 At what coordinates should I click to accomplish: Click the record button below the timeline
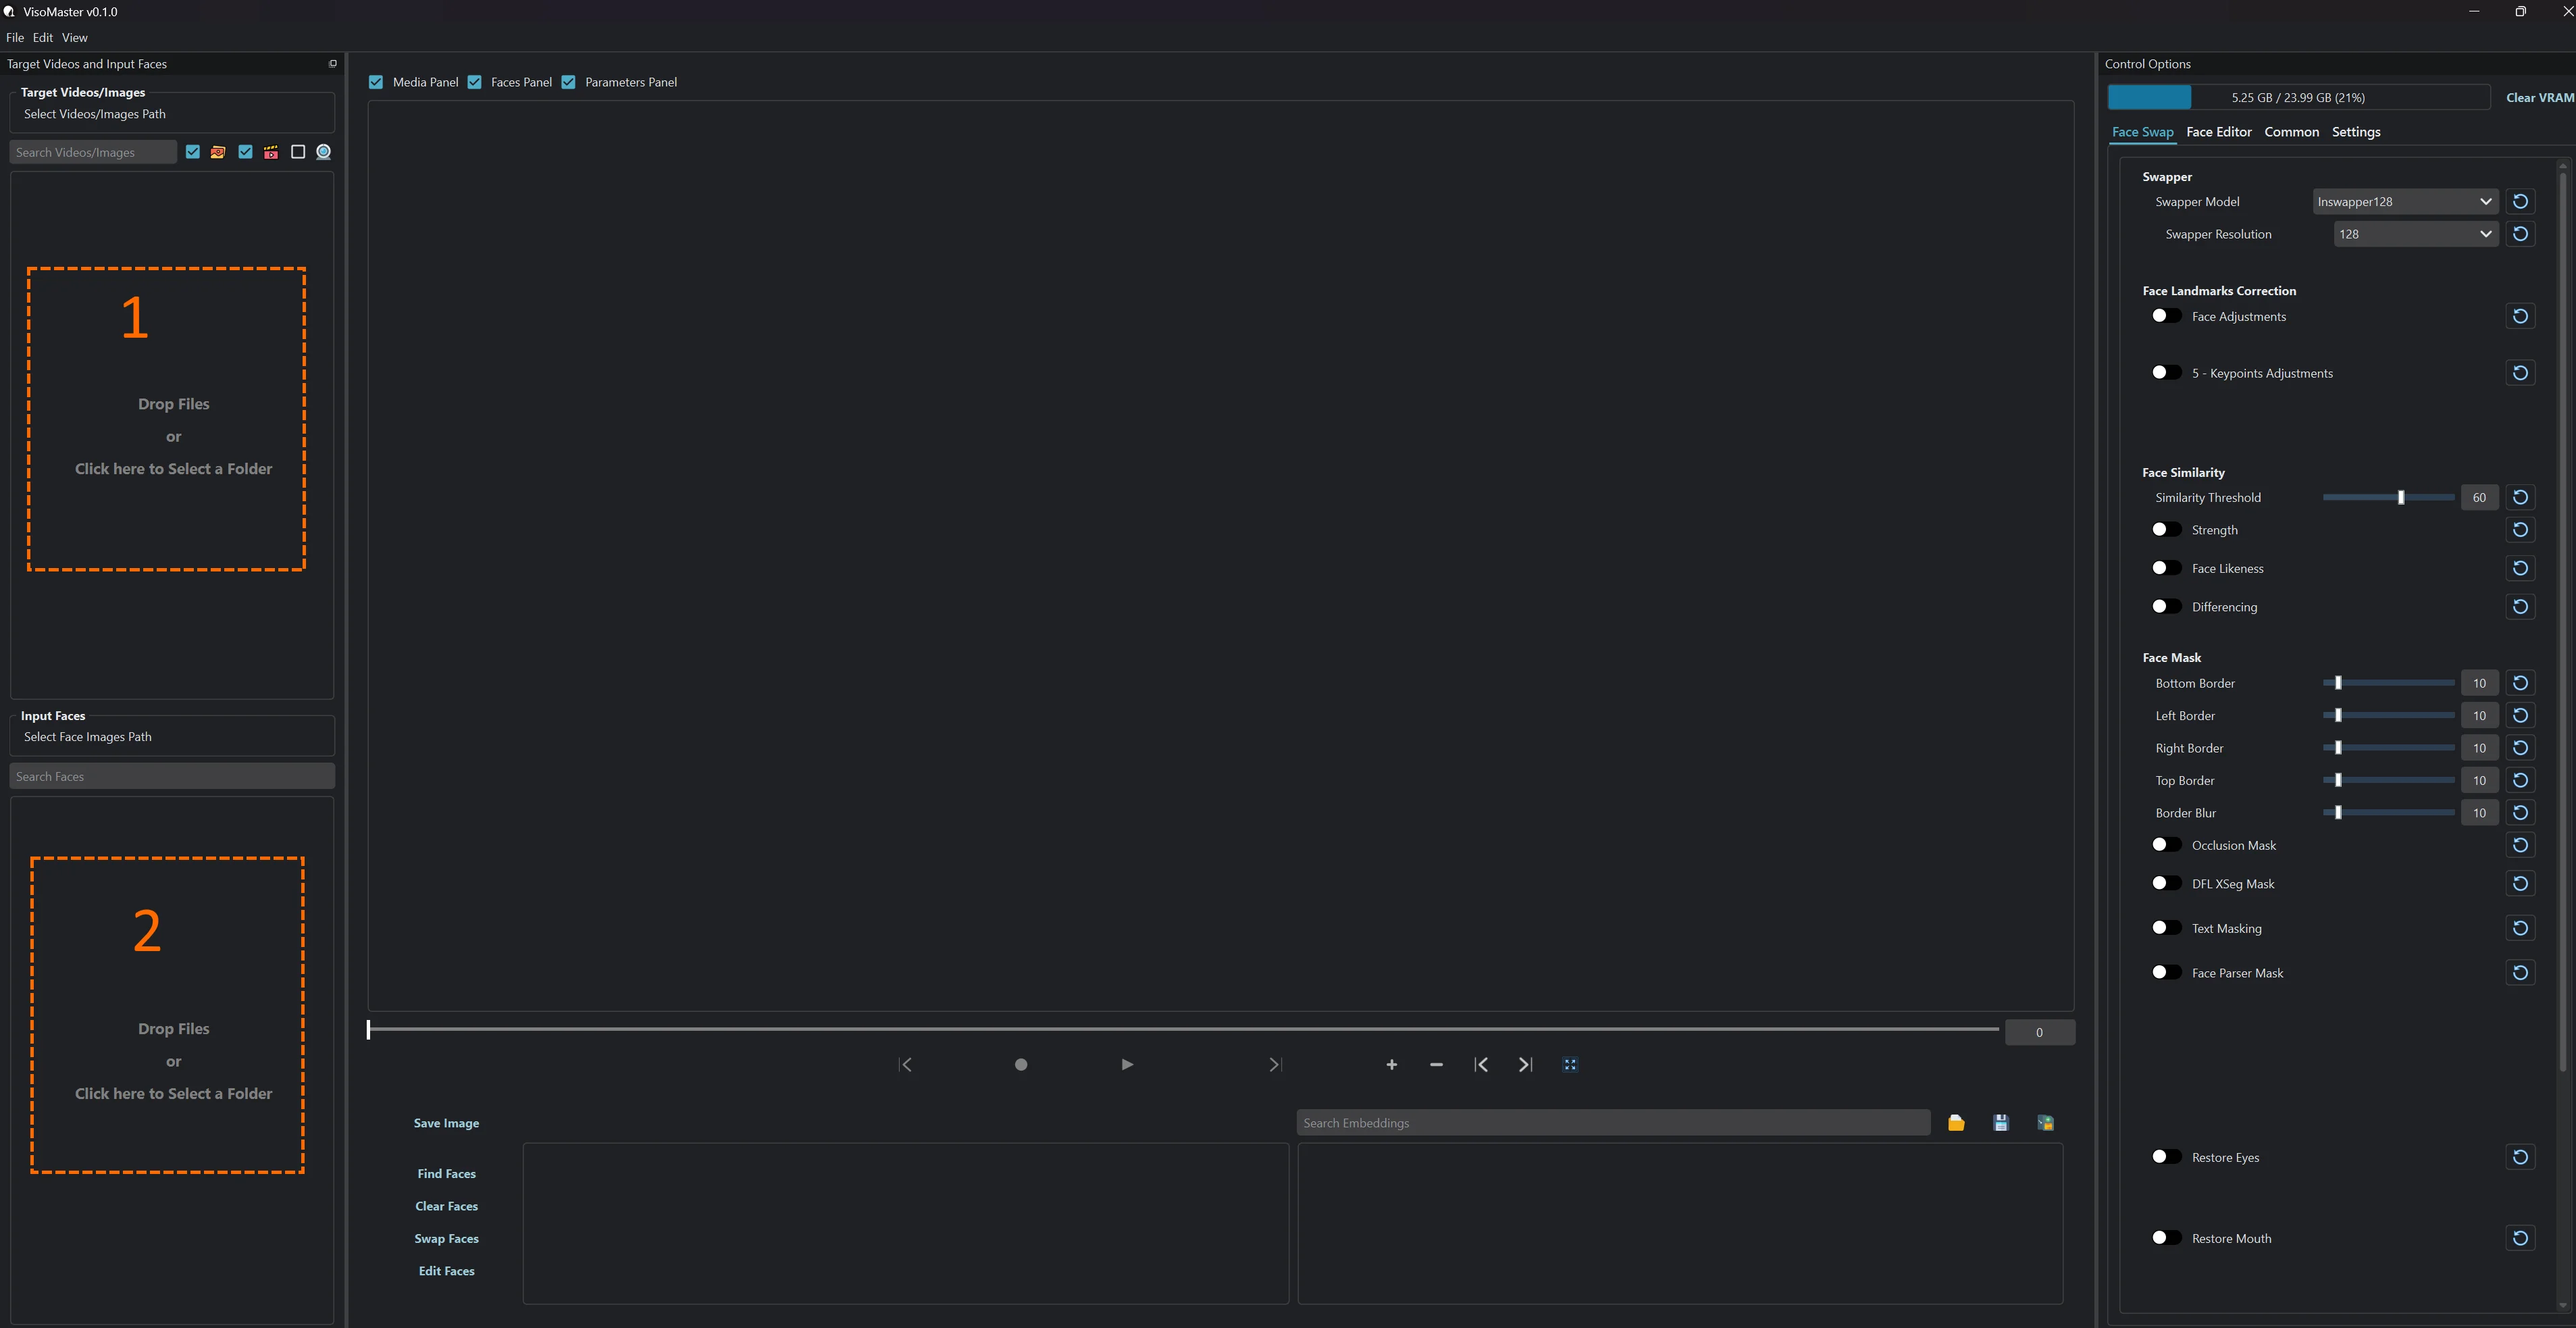tap(1021, 1065)
